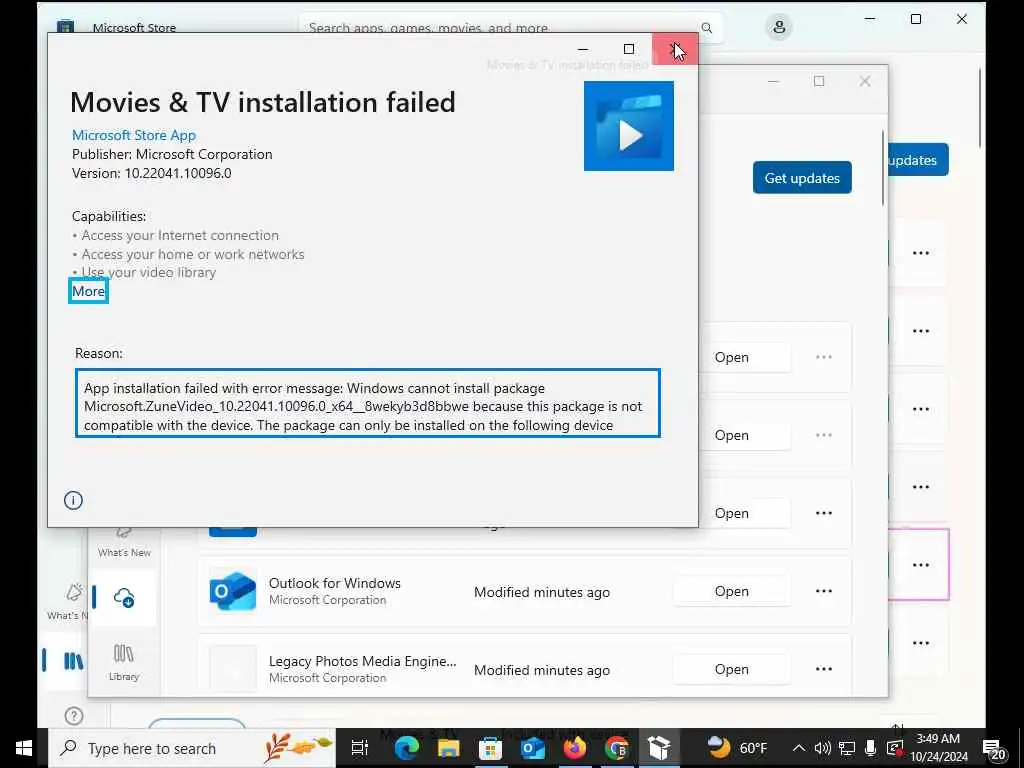Screen dimensions: 1024x768
Task: Open What's New in the middle Store window sidebar
Action: coord(124,540)
